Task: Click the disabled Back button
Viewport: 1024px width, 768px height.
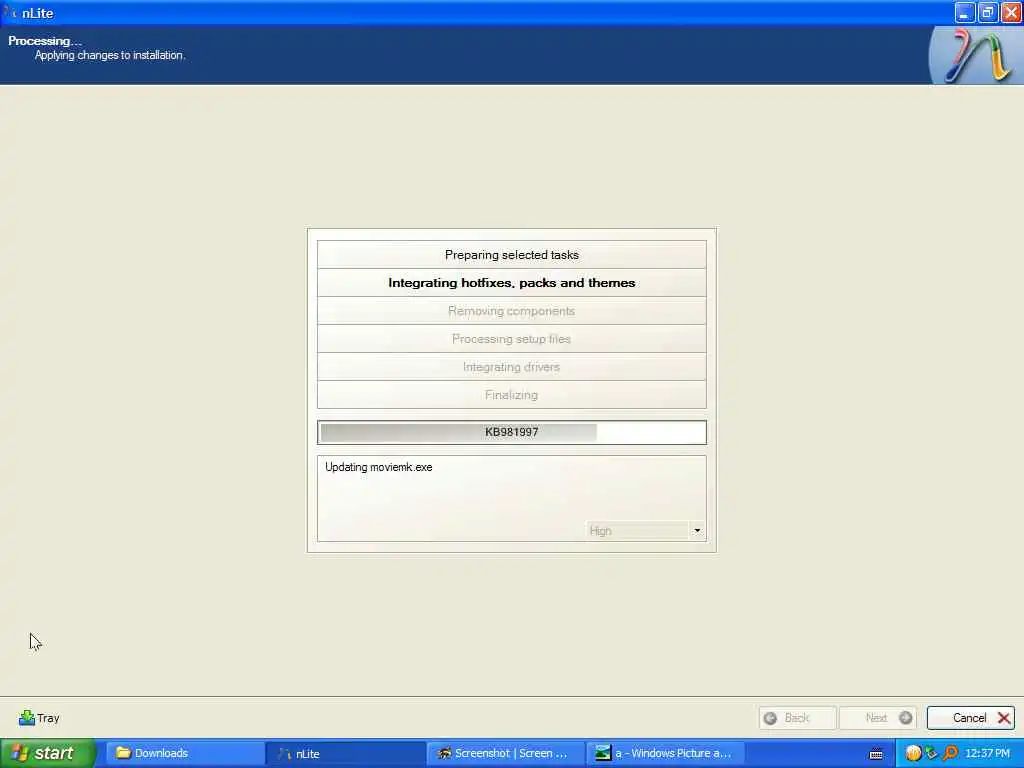Action: pos(797,718)
